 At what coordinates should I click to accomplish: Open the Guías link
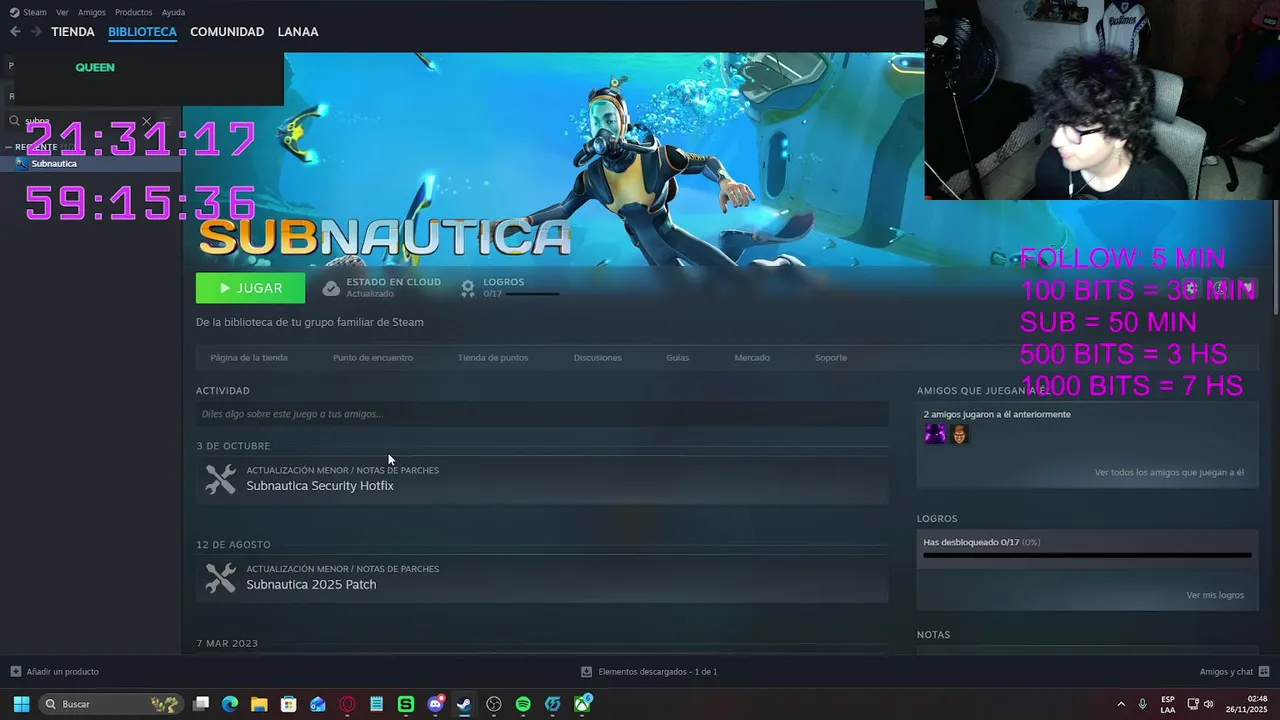click(678, 357)
